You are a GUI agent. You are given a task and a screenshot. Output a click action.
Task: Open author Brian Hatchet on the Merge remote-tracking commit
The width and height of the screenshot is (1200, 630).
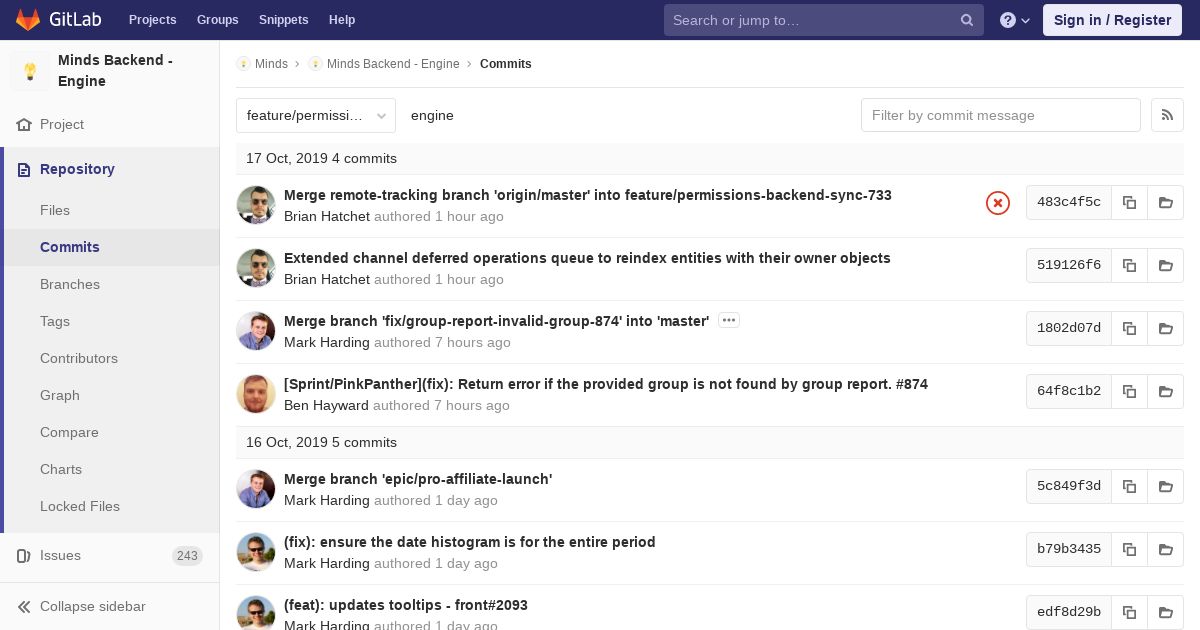[x=327, y=216]
